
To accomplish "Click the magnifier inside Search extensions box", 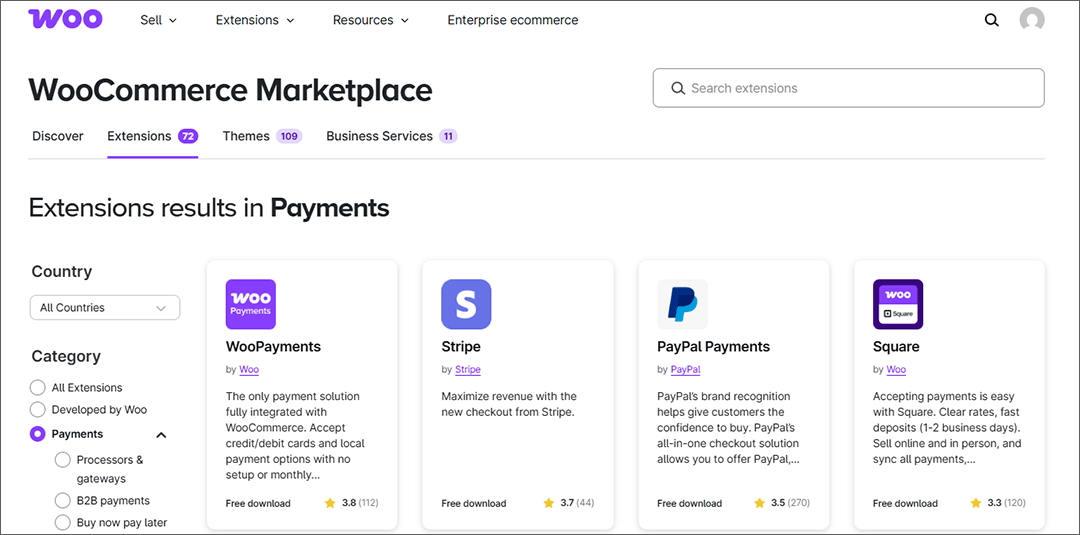I will pos(678,88).
